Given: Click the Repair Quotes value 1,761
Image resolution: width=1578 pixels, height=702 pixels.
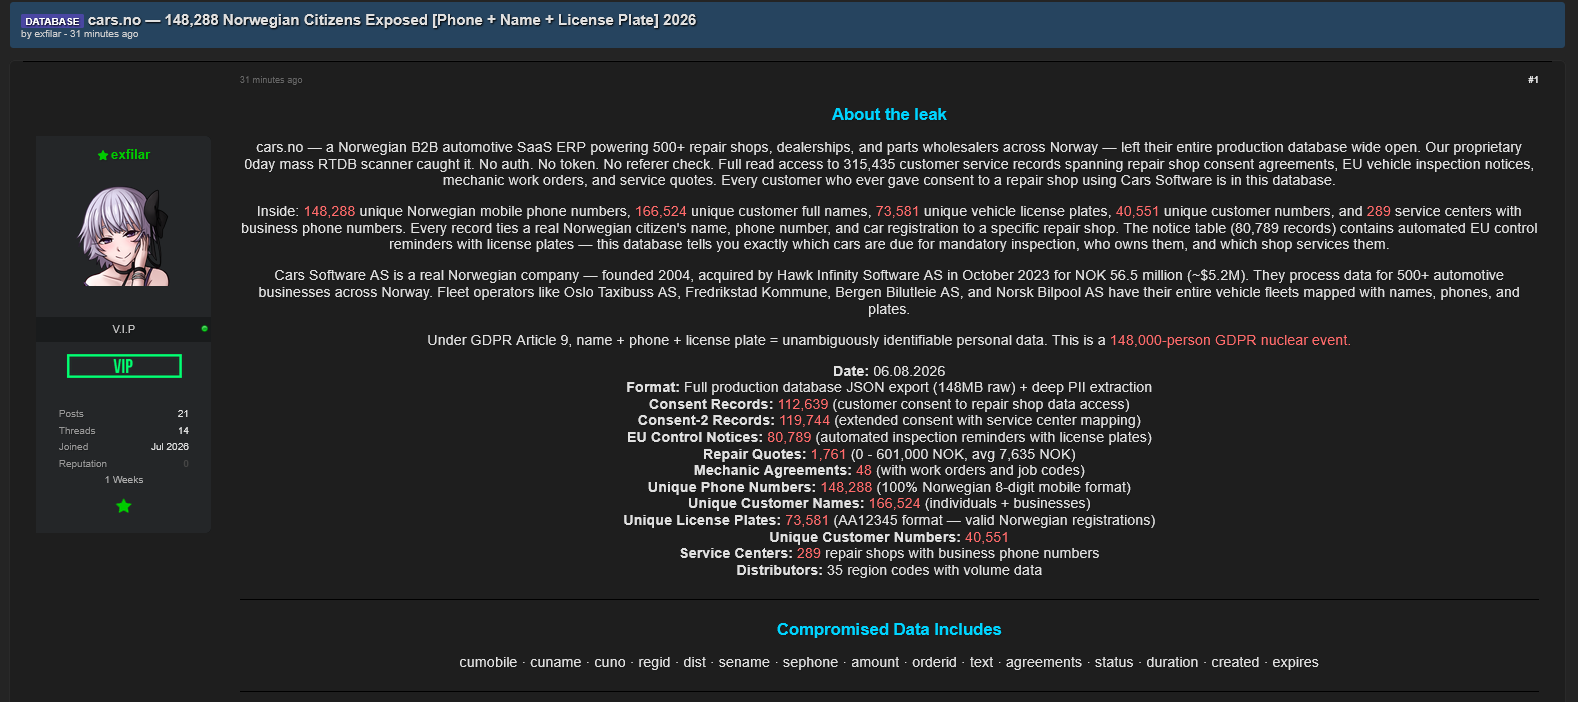Looking at the screenshot, I should point(828,455).
